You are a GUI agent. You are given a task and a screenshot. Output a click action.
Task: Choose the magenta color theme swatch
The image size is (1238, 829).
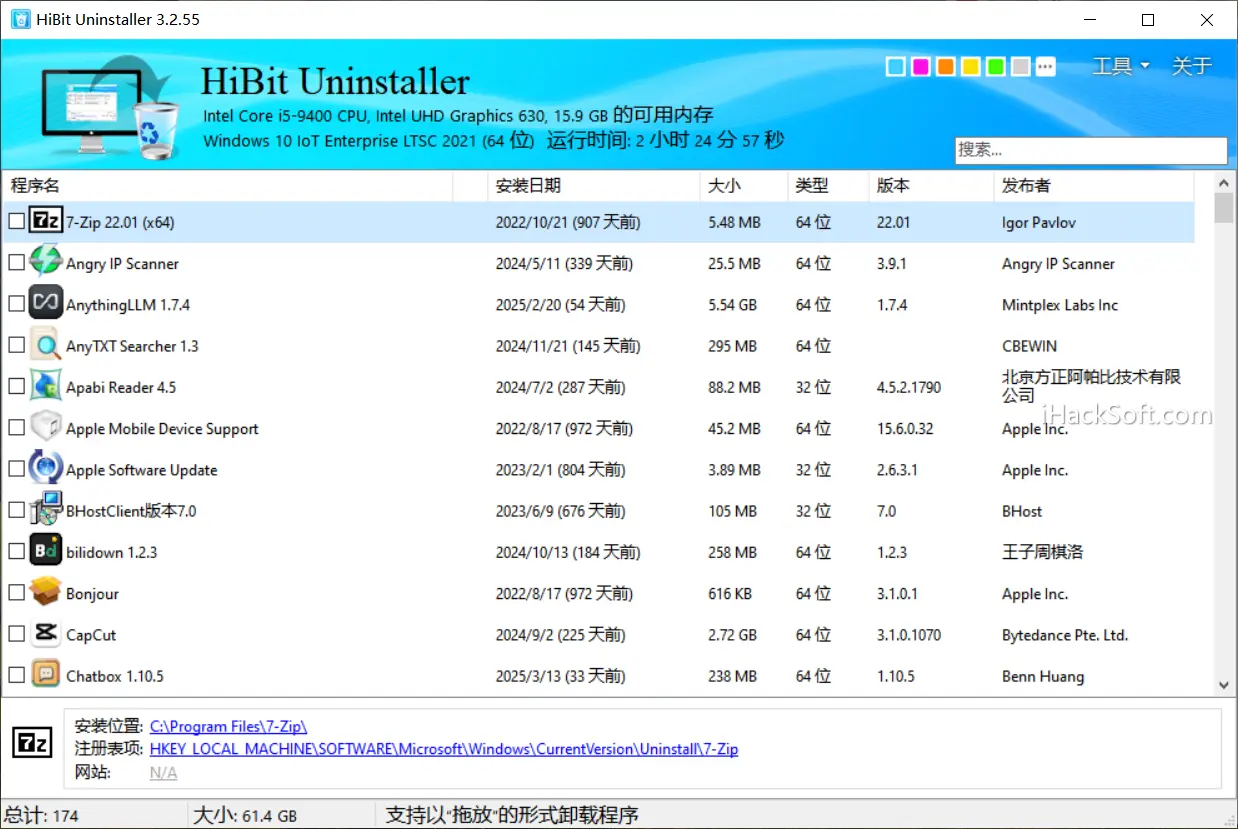[x=921, y=67]
